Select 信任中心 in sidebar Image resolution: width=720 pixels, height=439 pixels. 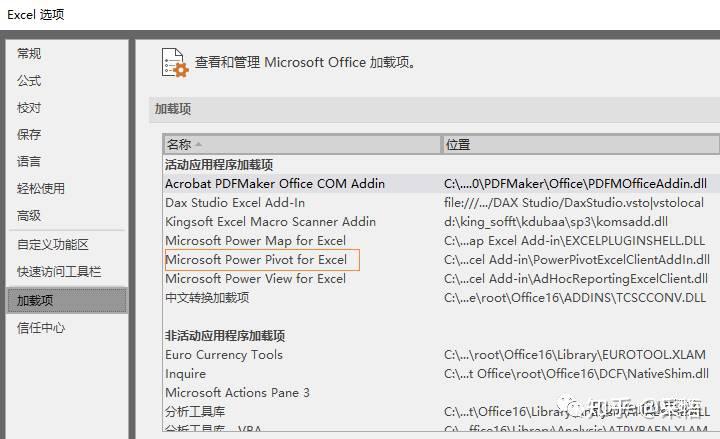click(x=41, y=327)
